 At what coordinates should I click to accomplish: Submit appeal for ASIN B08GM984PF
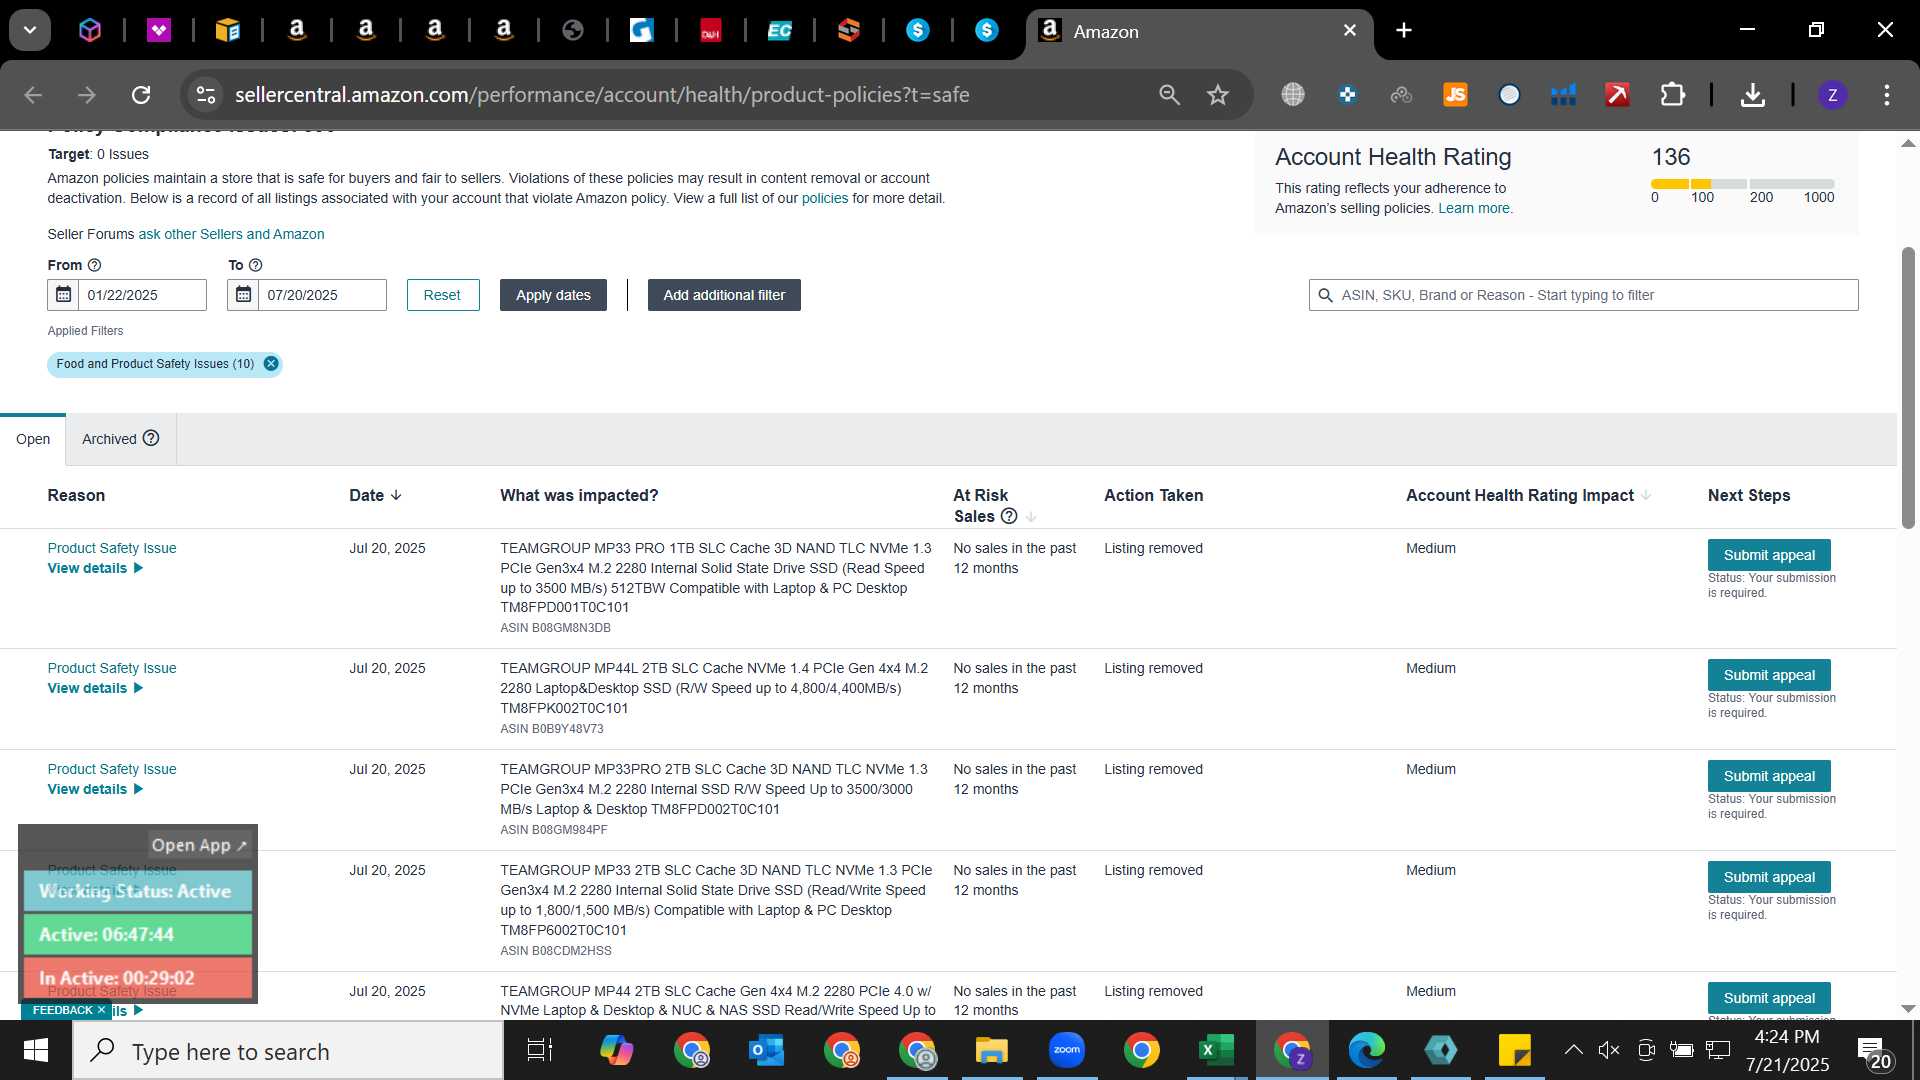pos(1769,776)
